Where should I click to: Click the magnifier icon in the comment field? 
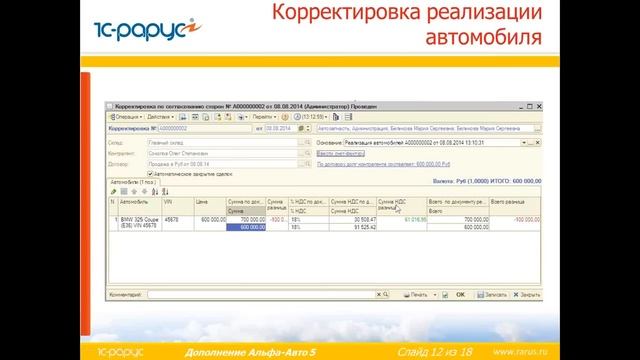(x=385, y=295)
